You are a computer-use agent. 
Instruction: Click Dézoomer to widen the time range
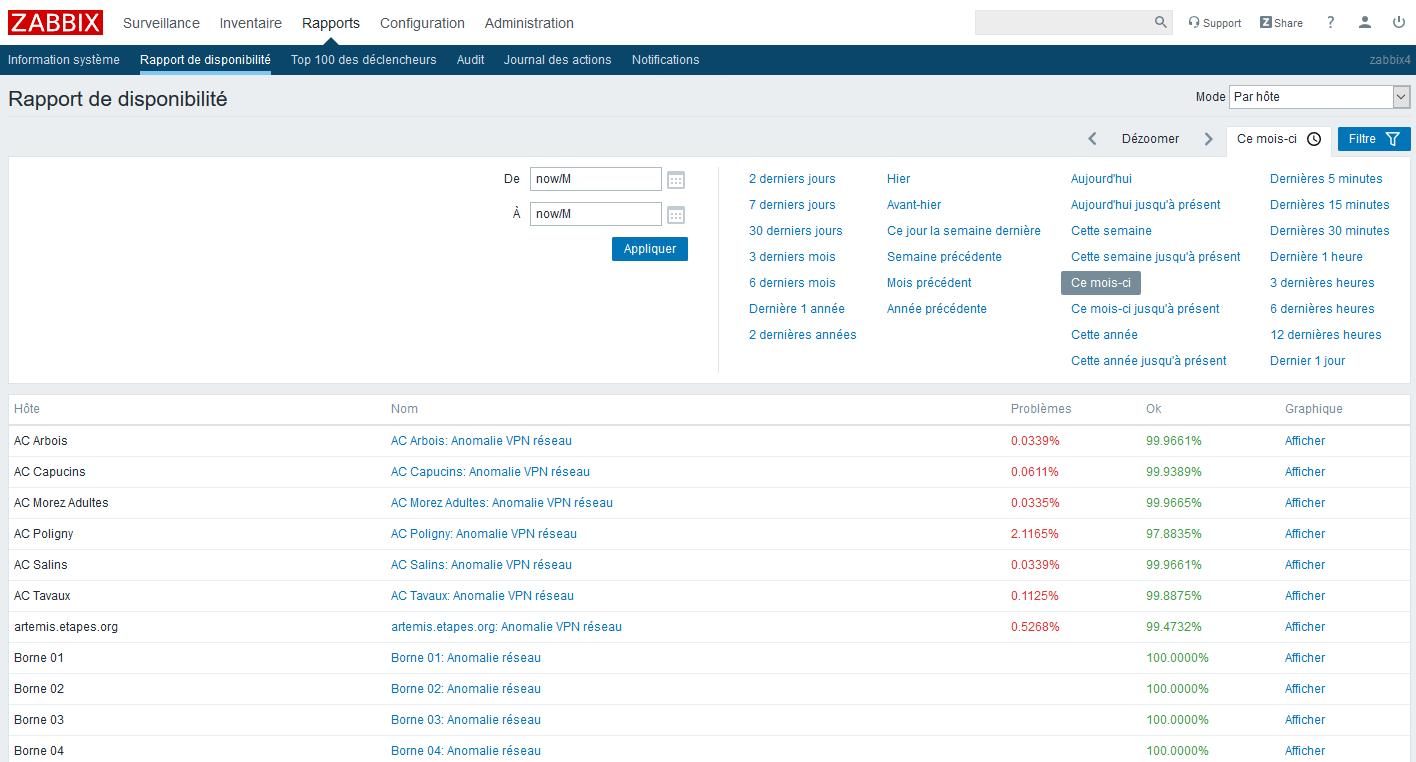[x=1150, y=139]
